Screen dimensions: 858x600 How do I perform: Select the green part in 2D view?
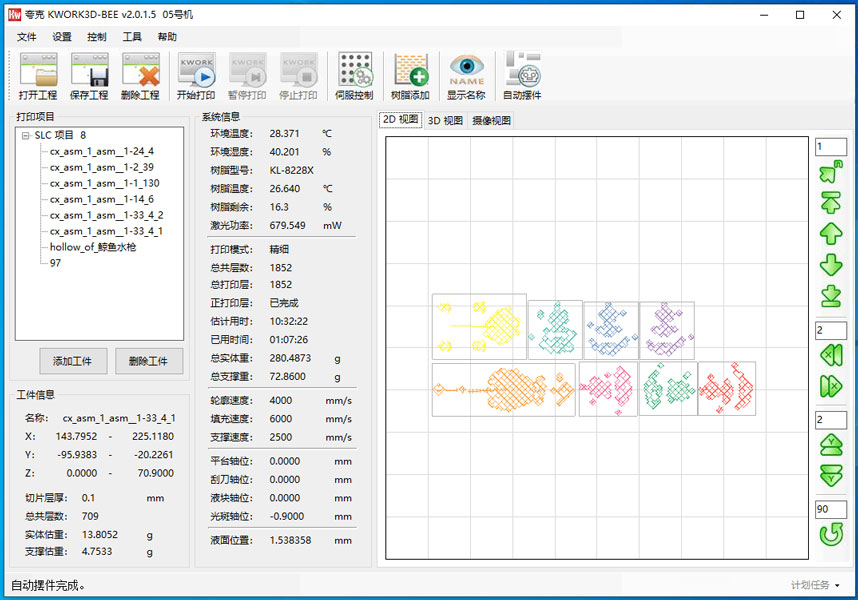pos(668,389)
